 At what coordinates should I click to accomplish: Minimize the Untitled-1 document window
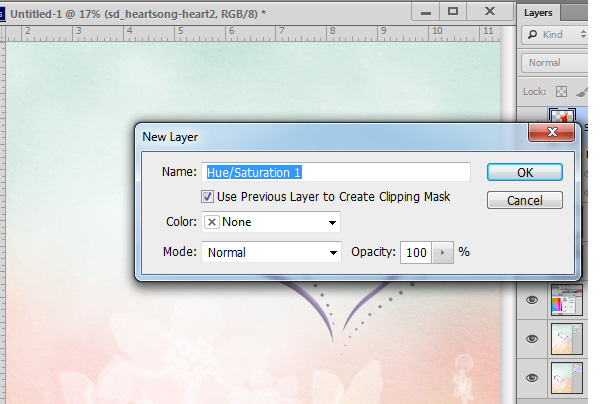tap(426, 13)
